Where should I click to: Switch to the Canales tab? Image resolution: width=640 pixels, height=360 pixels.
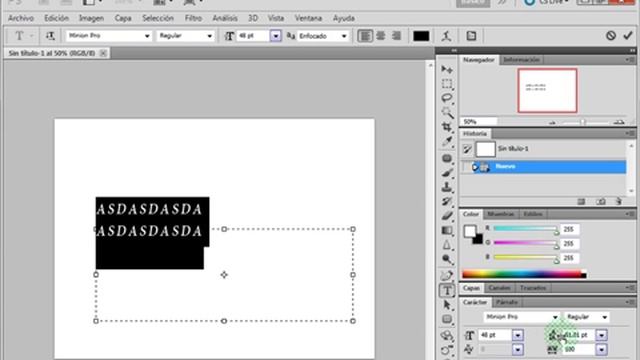tap(499, 288)
